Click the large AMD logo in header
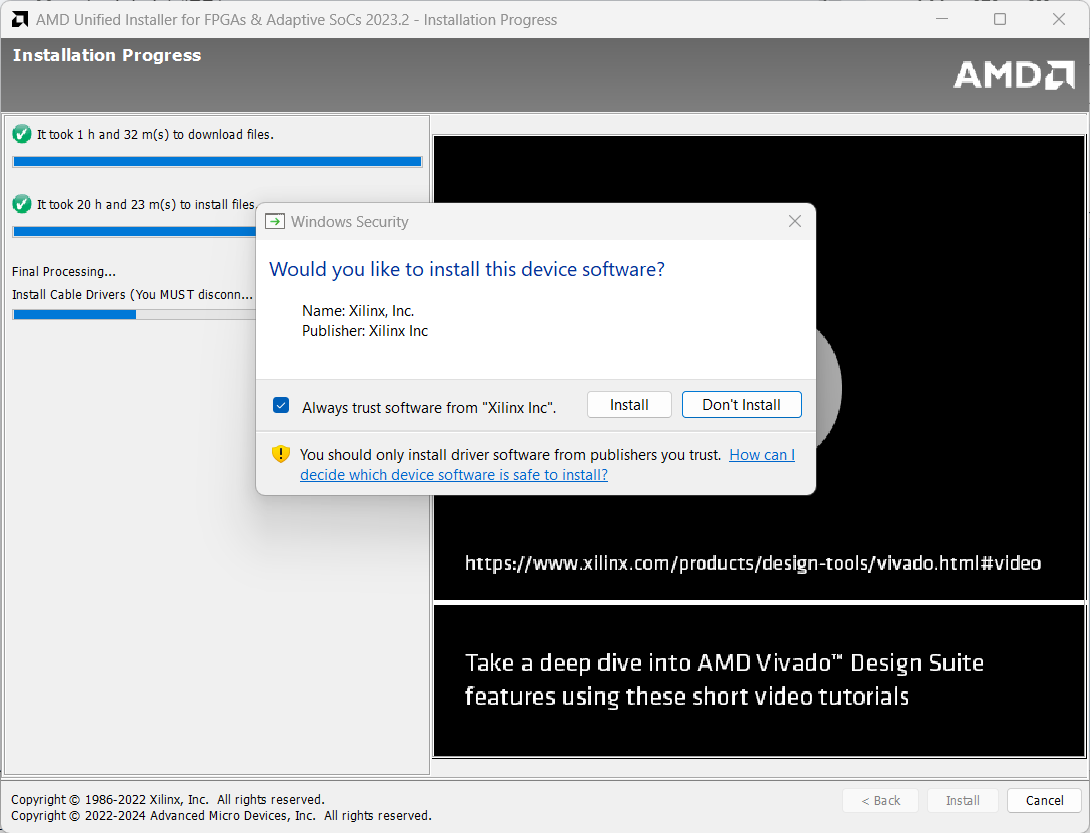 tap(1013, 75)
